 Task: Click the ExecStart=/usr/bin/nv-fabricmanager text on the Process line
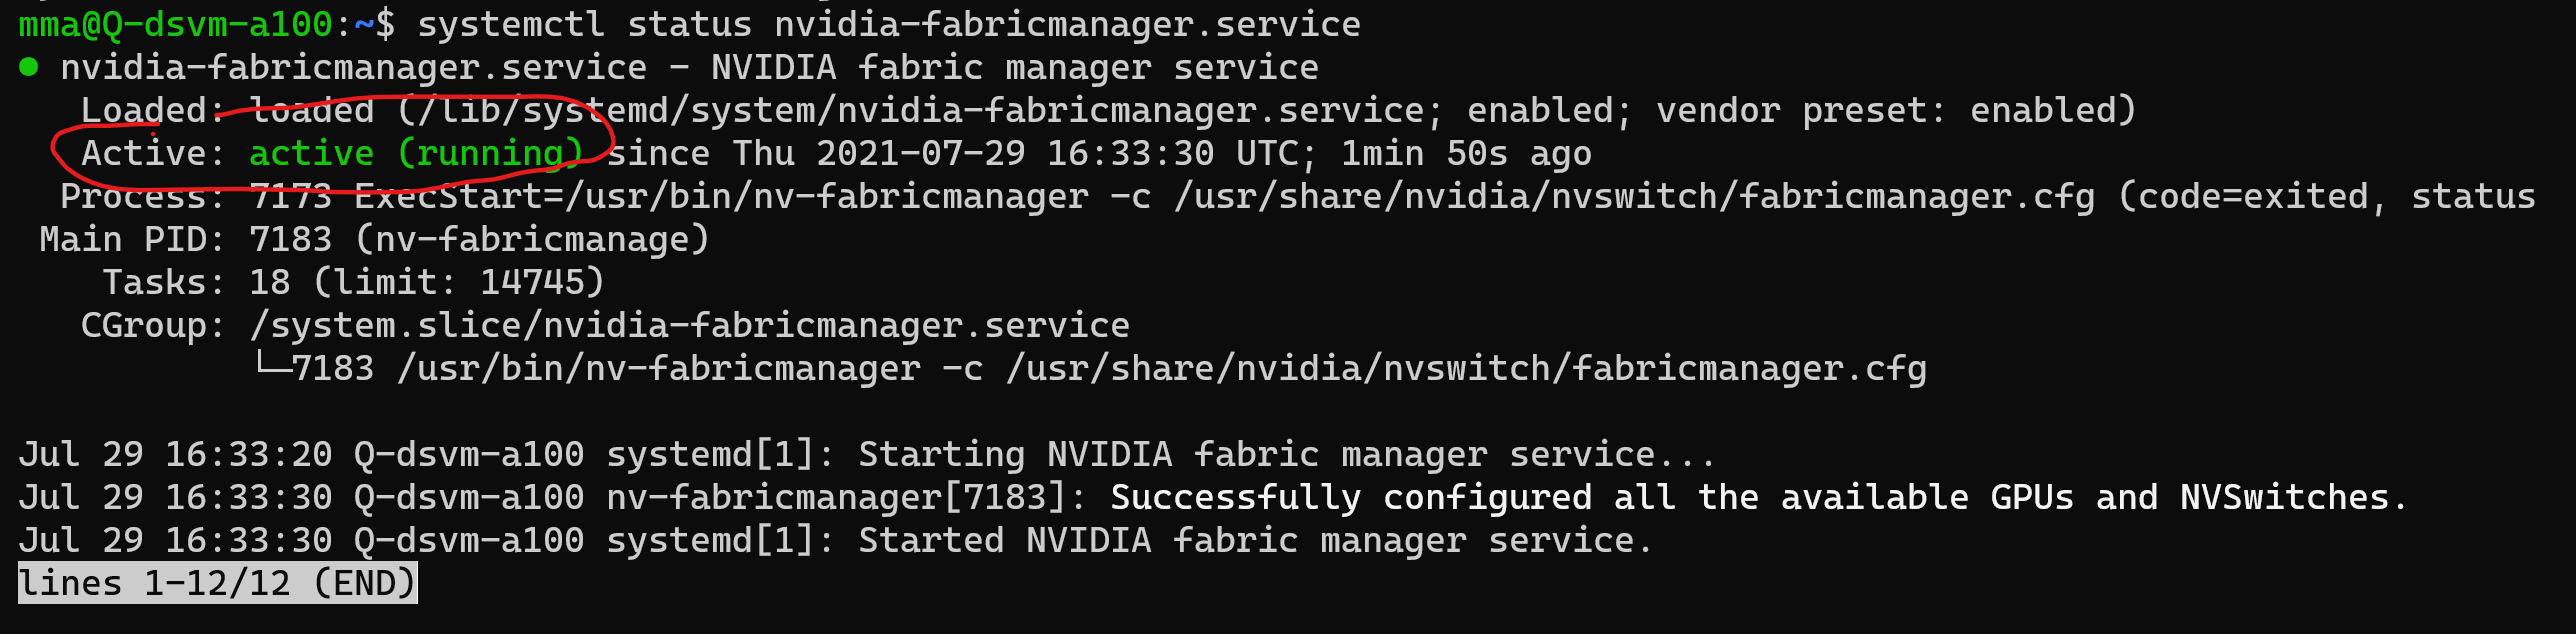[x=720, y=197]
